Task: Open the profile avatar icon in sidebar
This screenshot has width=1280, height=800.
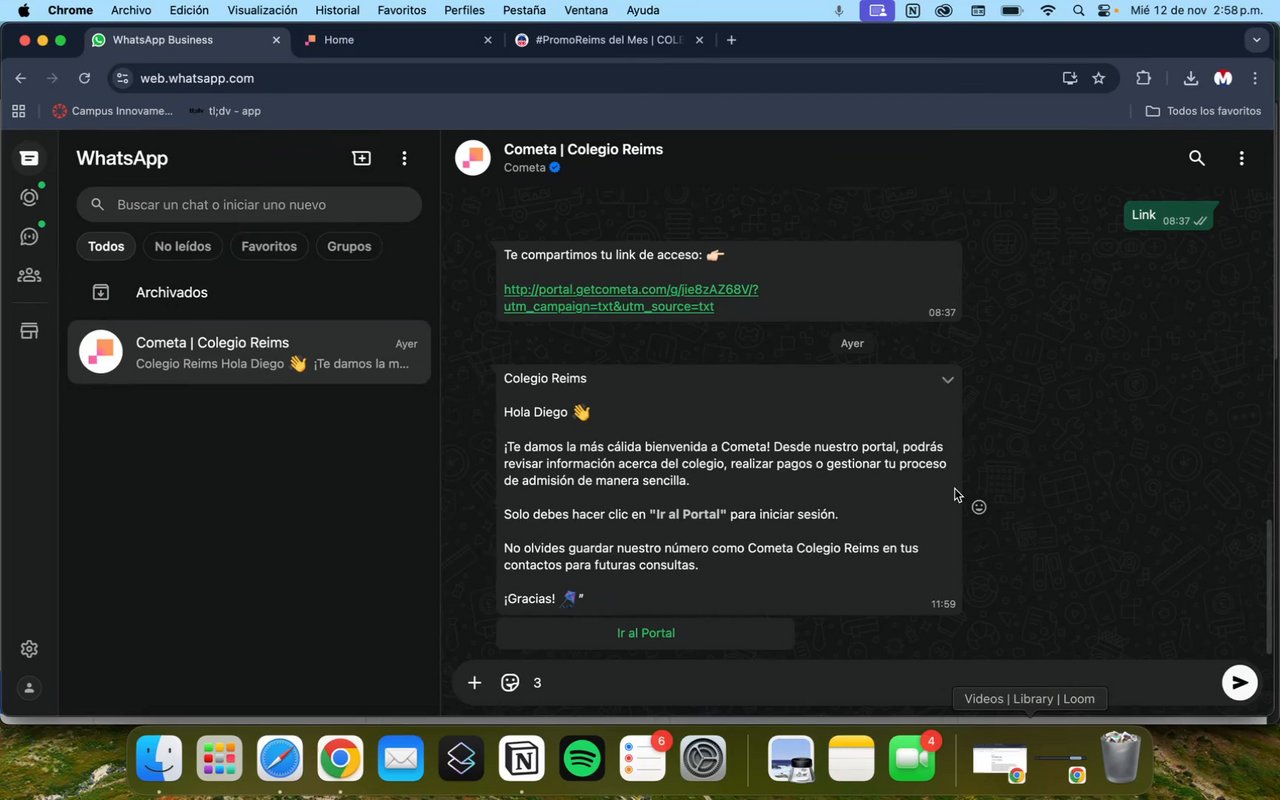Action: 29,688
